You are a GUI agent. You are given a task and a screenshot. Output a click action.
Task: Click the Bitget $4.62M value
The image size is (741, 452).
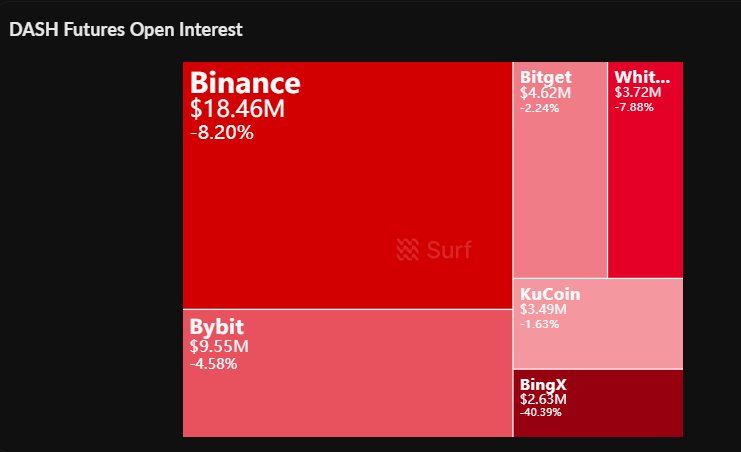[x=545, y=93]
